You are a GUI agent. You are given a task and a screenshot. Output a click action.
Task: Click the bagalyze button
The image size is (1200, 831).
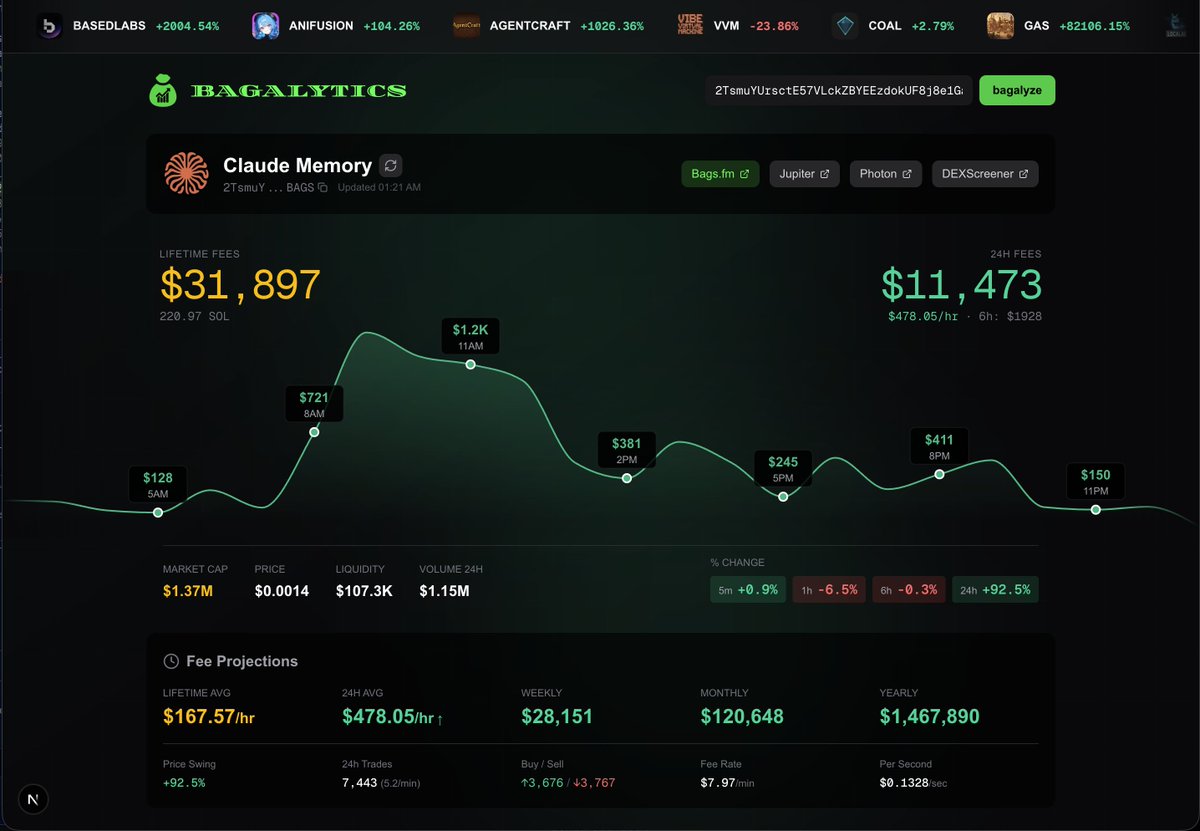point(1017,90)
